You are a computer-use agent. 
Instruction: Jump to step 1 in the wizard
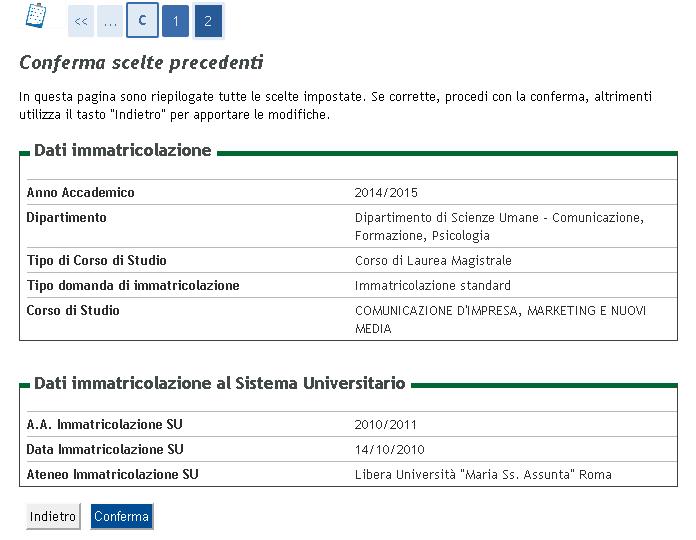[x=176, y=21]
